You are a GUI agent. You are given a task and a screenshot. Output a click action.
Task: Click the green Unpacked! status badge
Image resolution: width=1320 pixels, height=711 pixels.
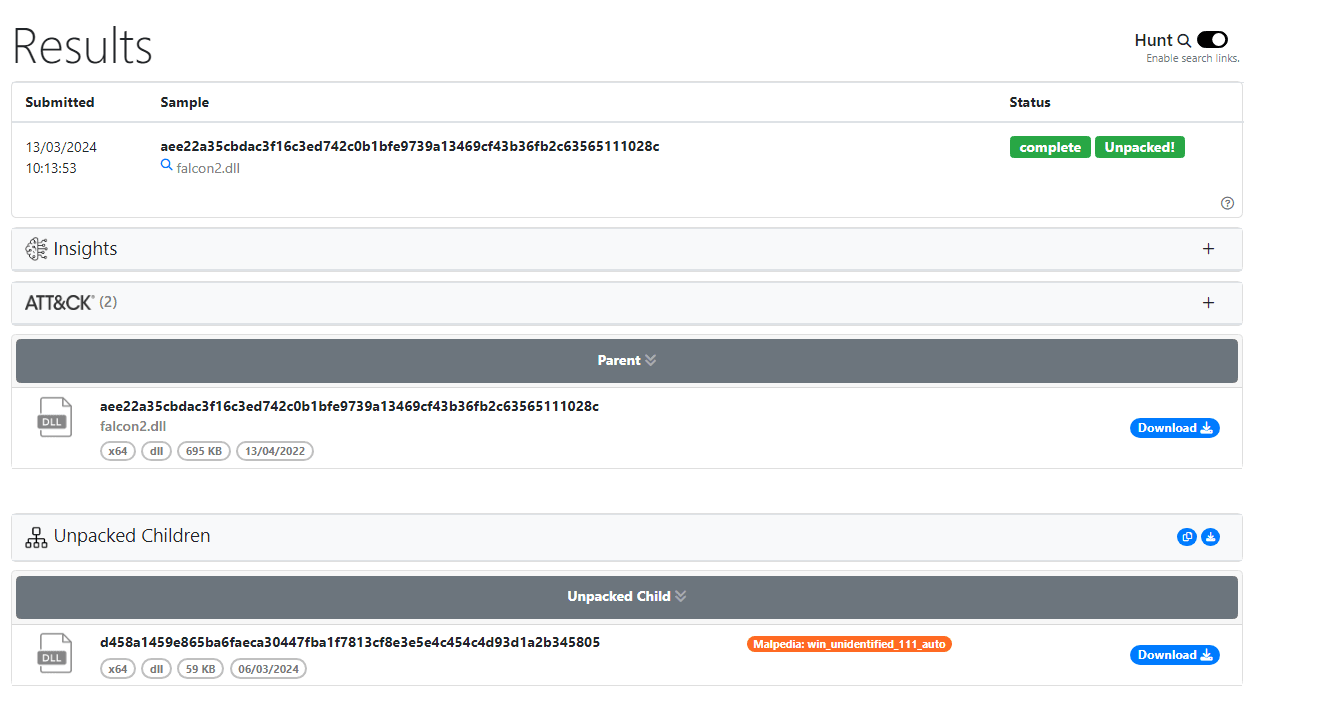(x=1139, y=147)
